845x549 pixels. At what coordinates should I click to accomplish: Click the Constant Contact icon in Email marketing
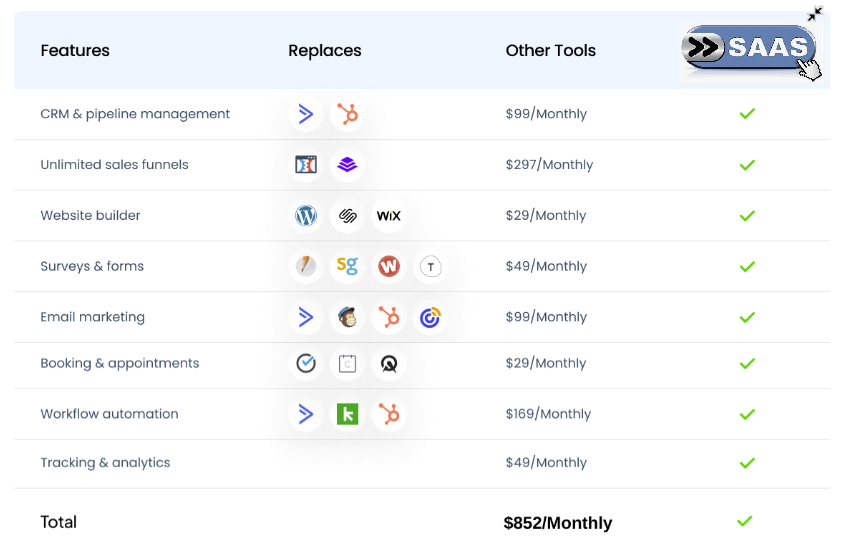click(x=430, y=318)
